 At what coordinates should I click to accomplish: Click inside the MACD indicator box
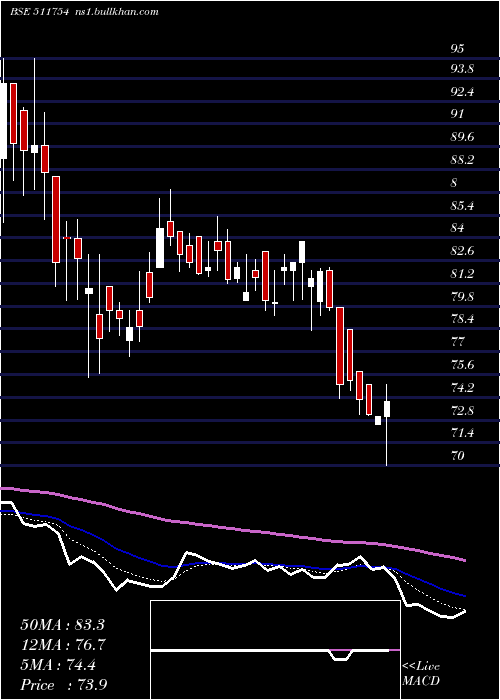tap(275, 650)
